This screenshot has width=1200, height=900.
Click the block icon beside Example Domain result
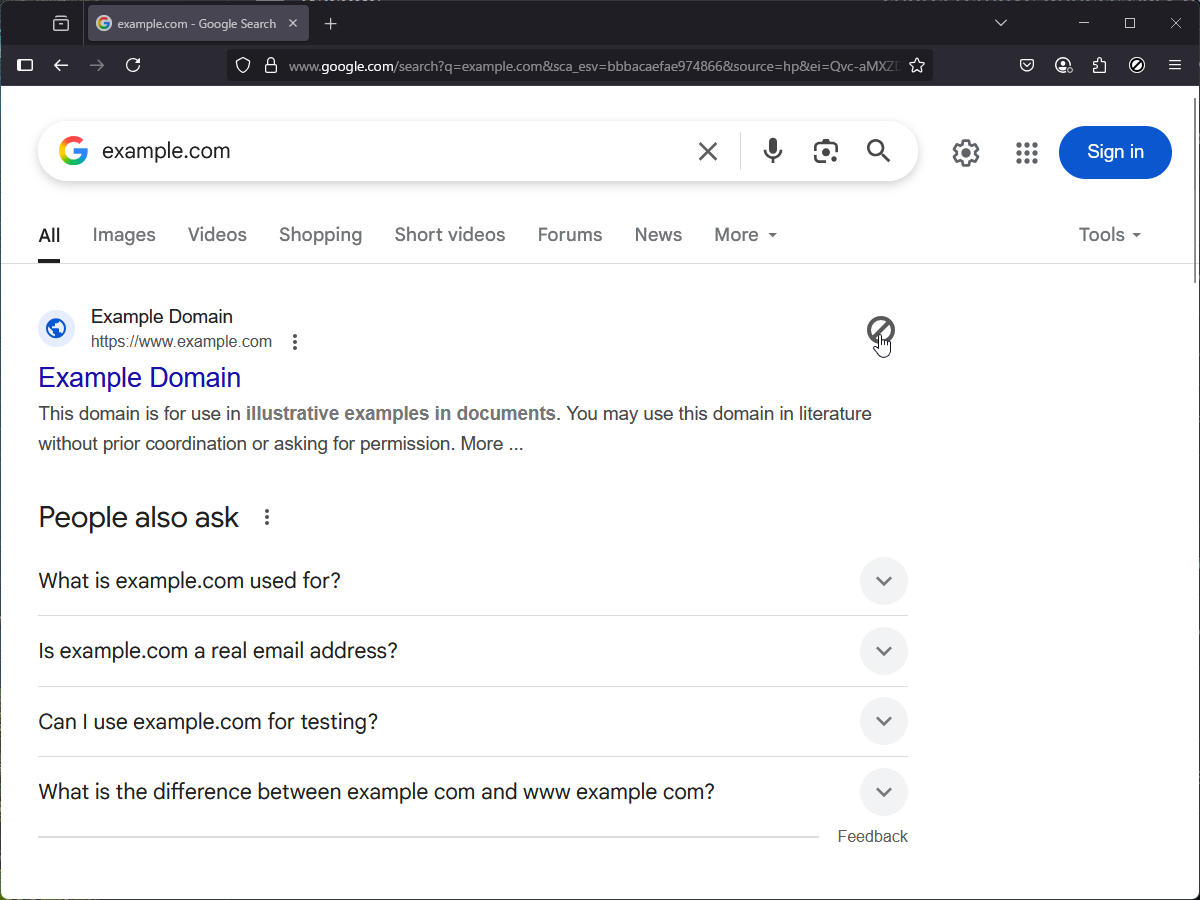tap(880, 329)
